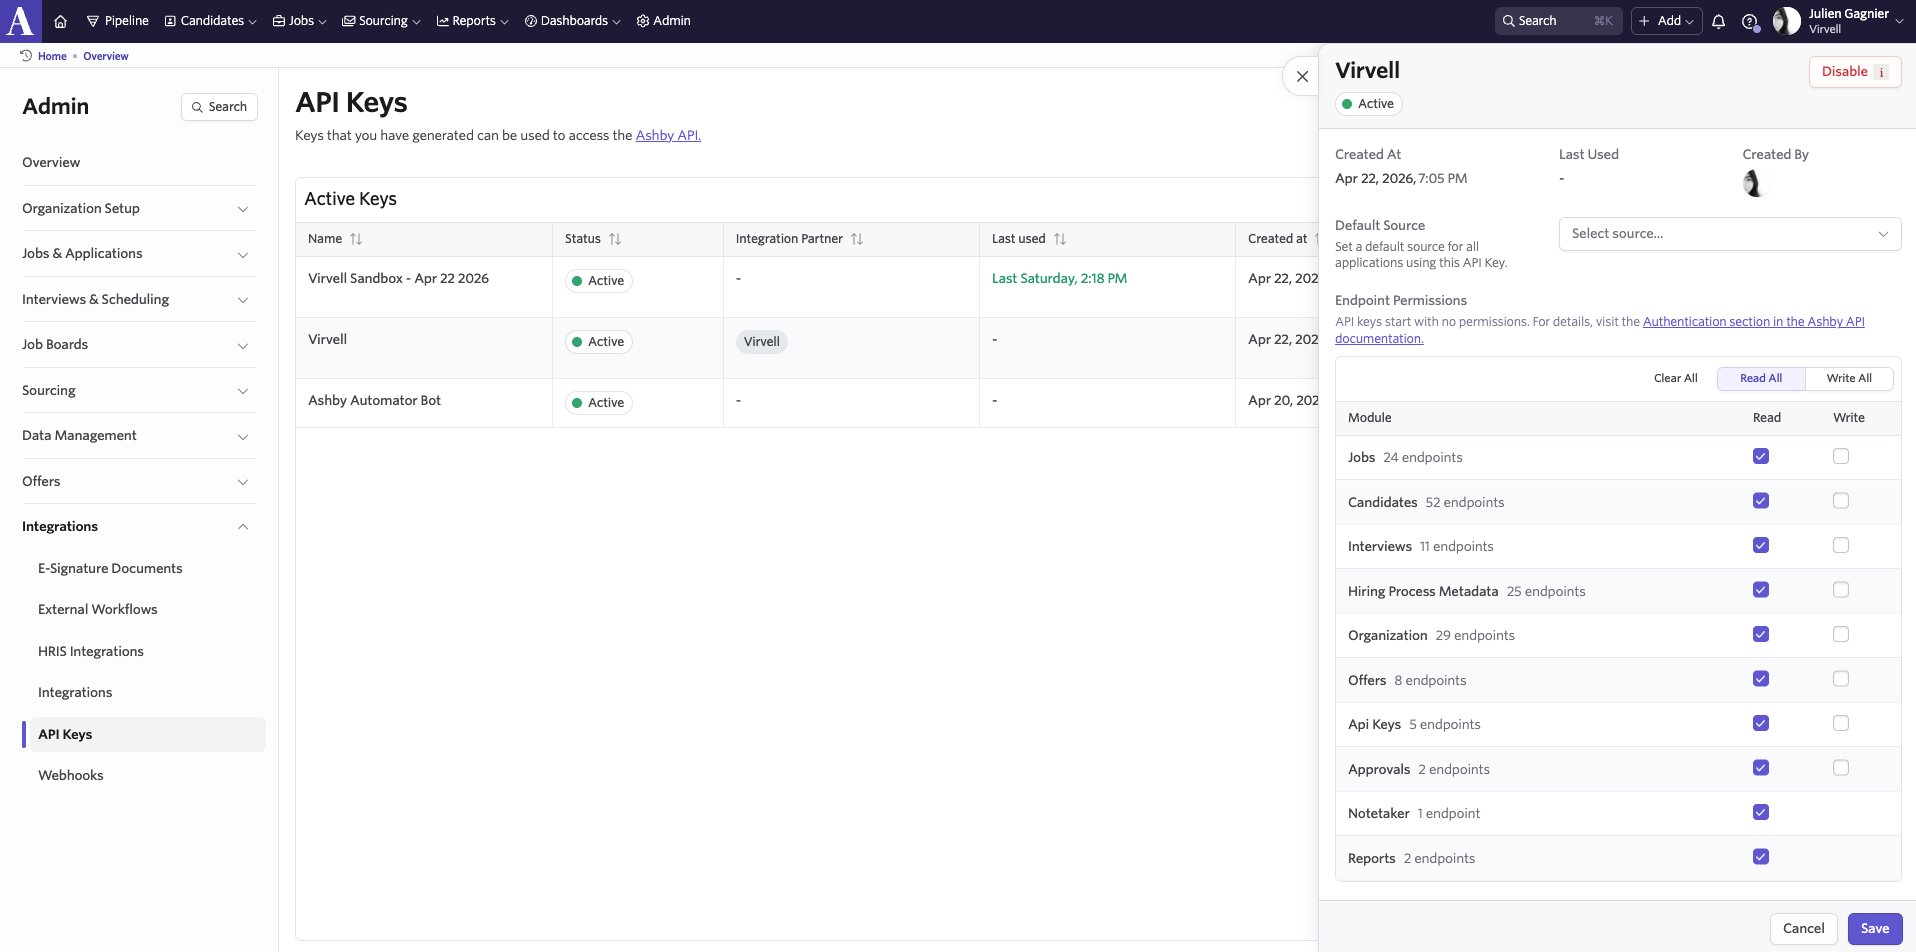Uncheck Read permission for Candidates
Screen dimensions: 1916x952
(x=1761, y=501)
